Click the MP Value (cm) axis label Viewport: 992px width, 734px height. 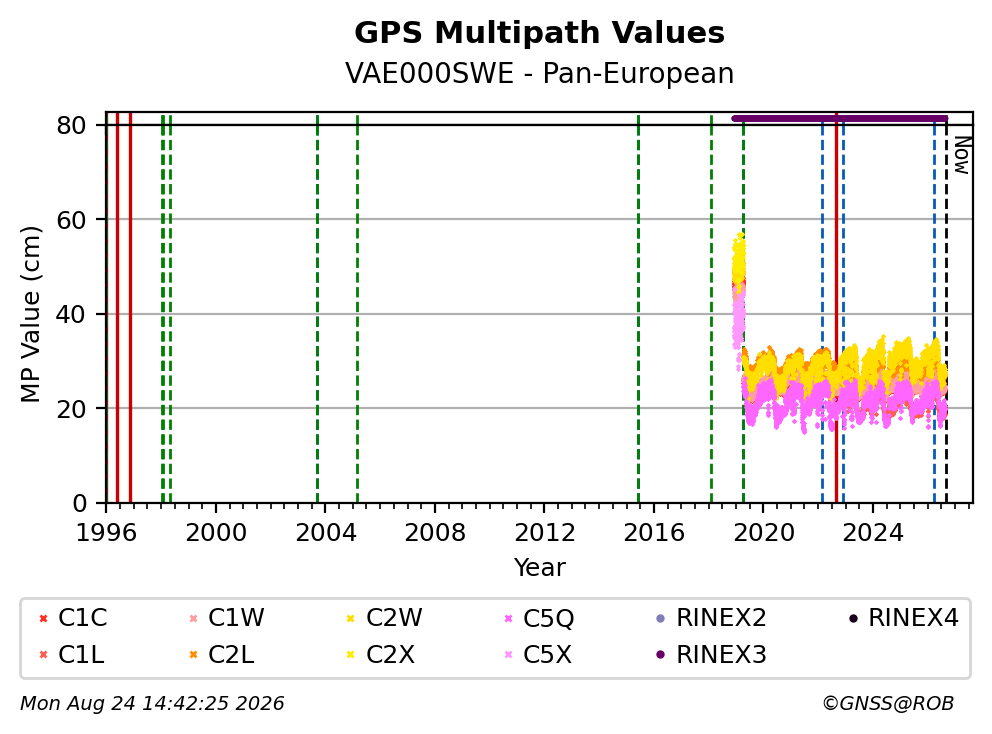click(30, 314)
